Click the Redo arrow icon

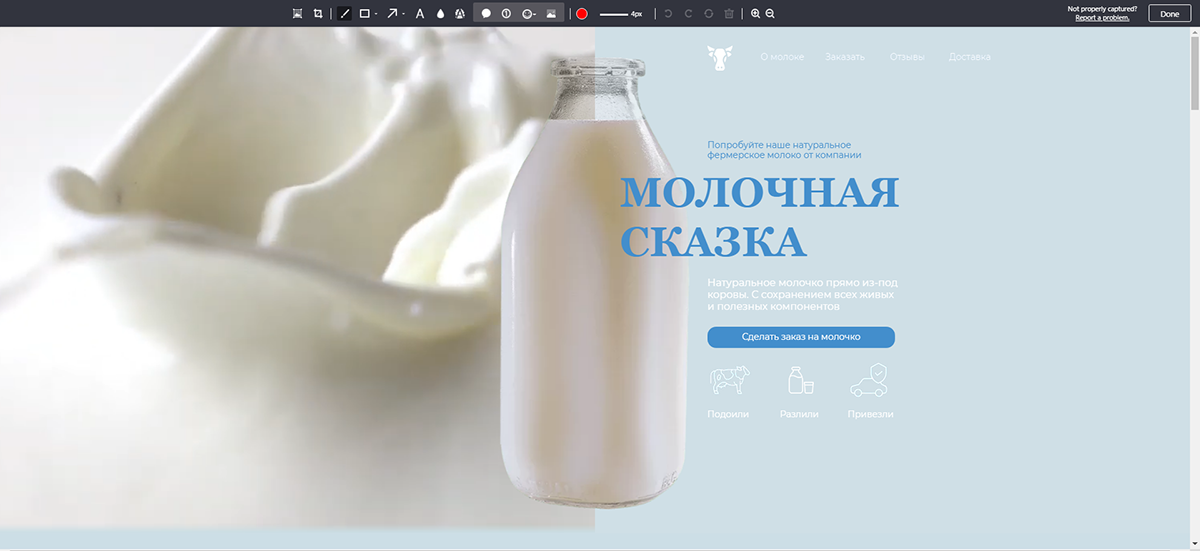tap(688, 14)
